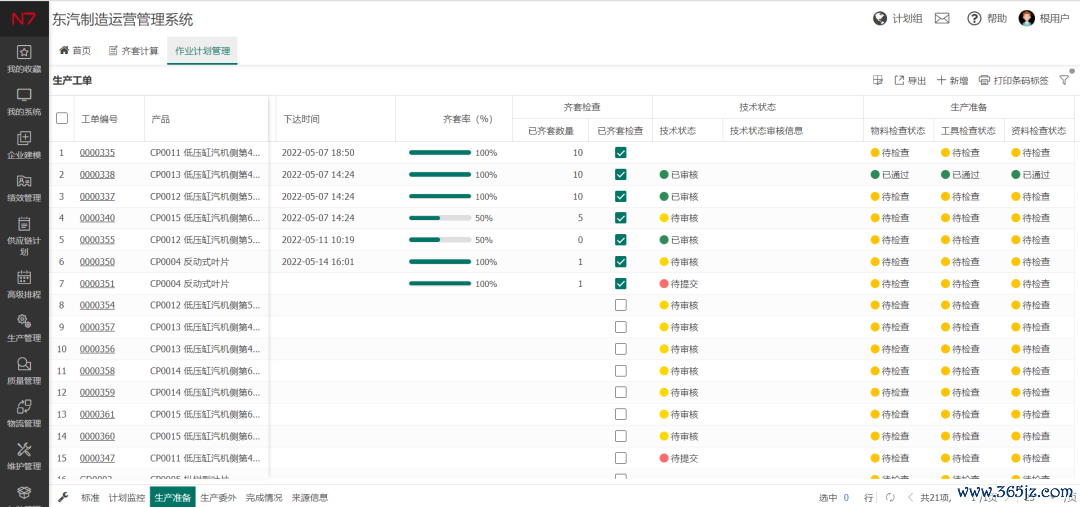Click 100% progress bar of order 0000335
The width and height of the screenshot is (1080, 507).
point(440,153)
